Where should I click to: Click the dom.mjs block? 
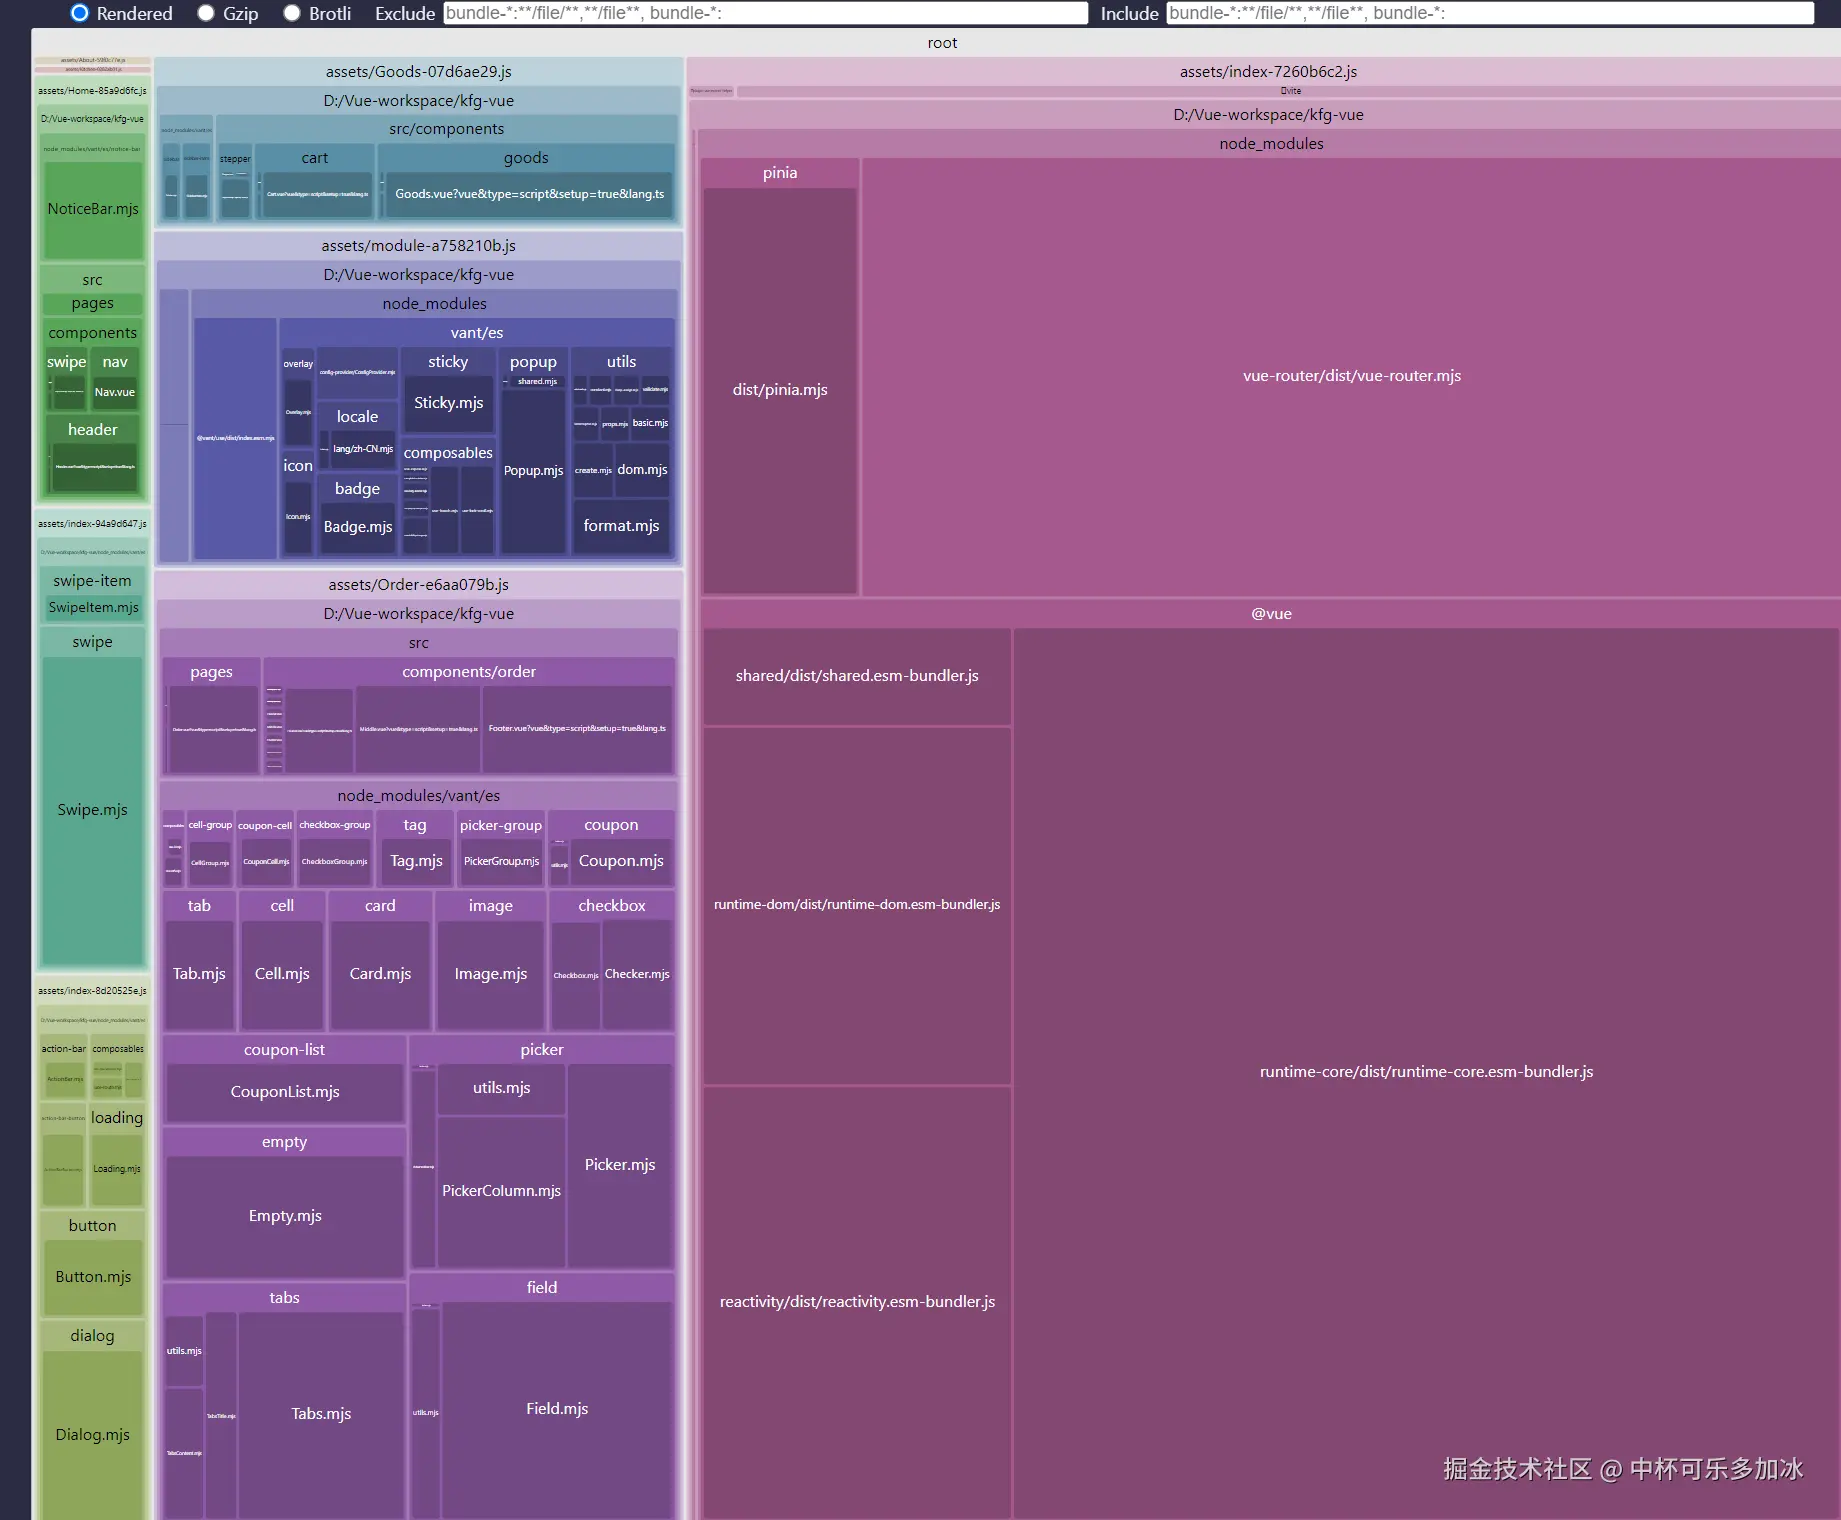[642, 470]
